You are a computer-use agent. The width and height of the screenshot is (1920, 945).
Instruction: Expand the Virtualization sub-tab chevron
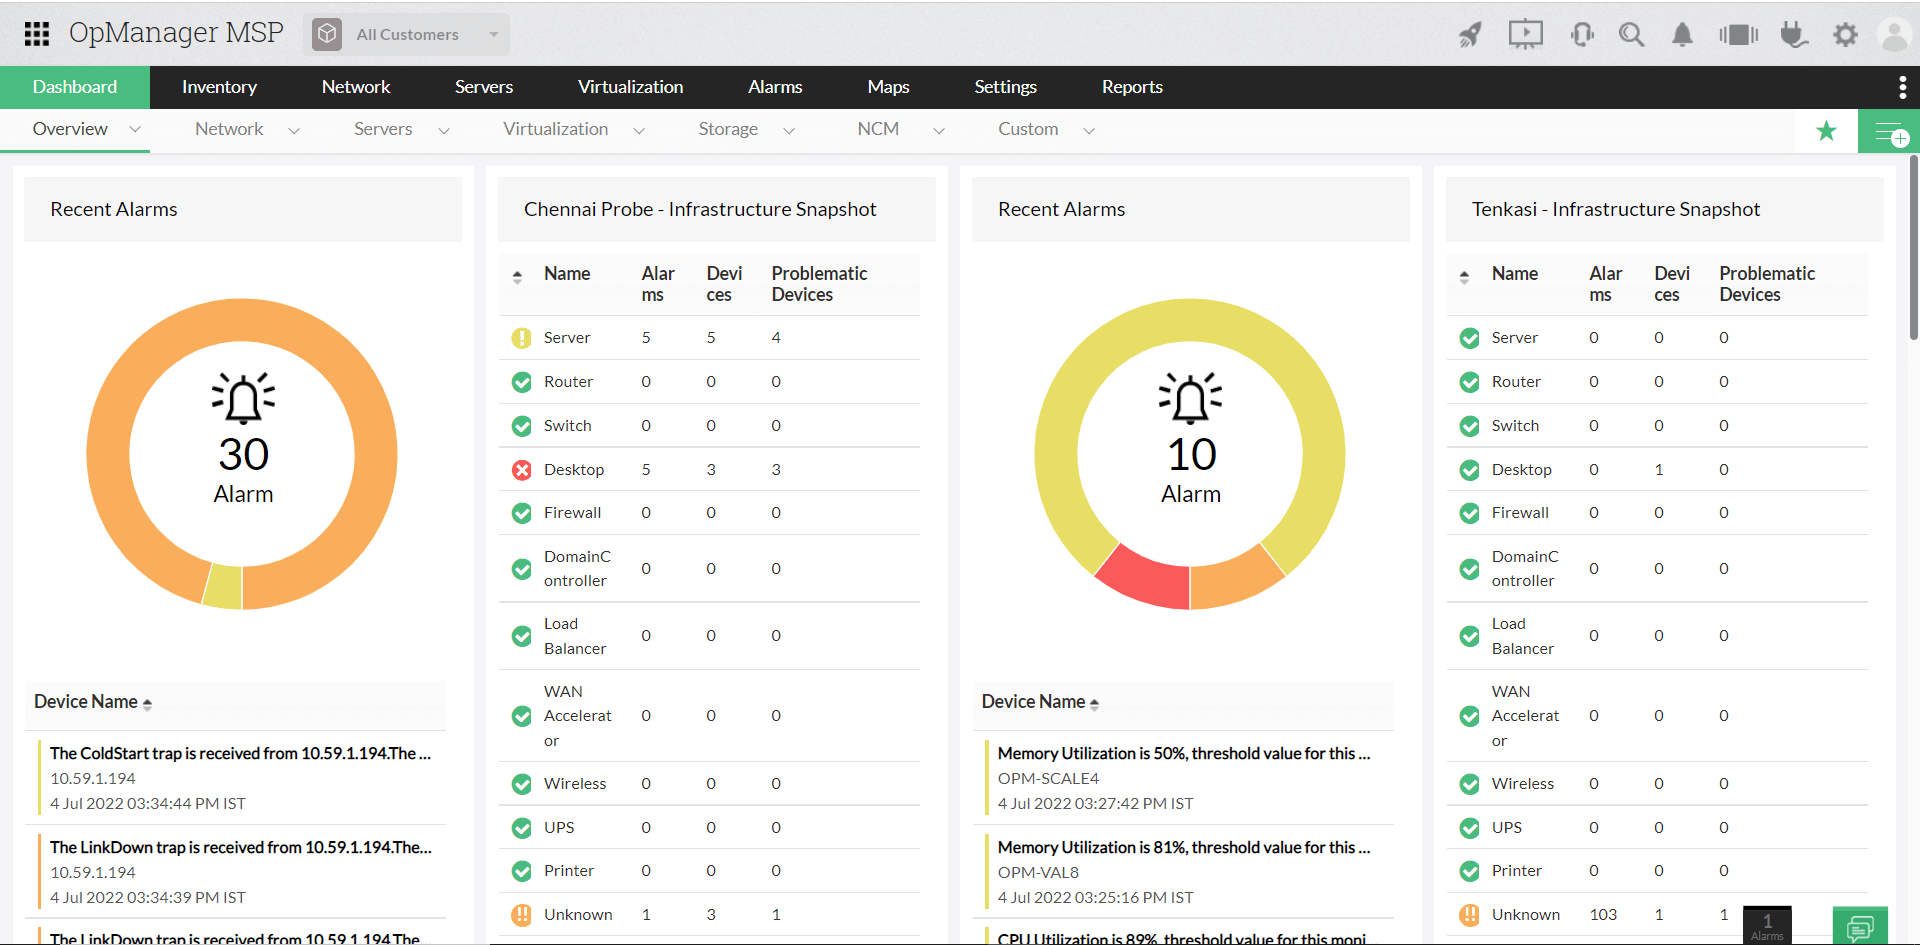(x=639, y=131)
